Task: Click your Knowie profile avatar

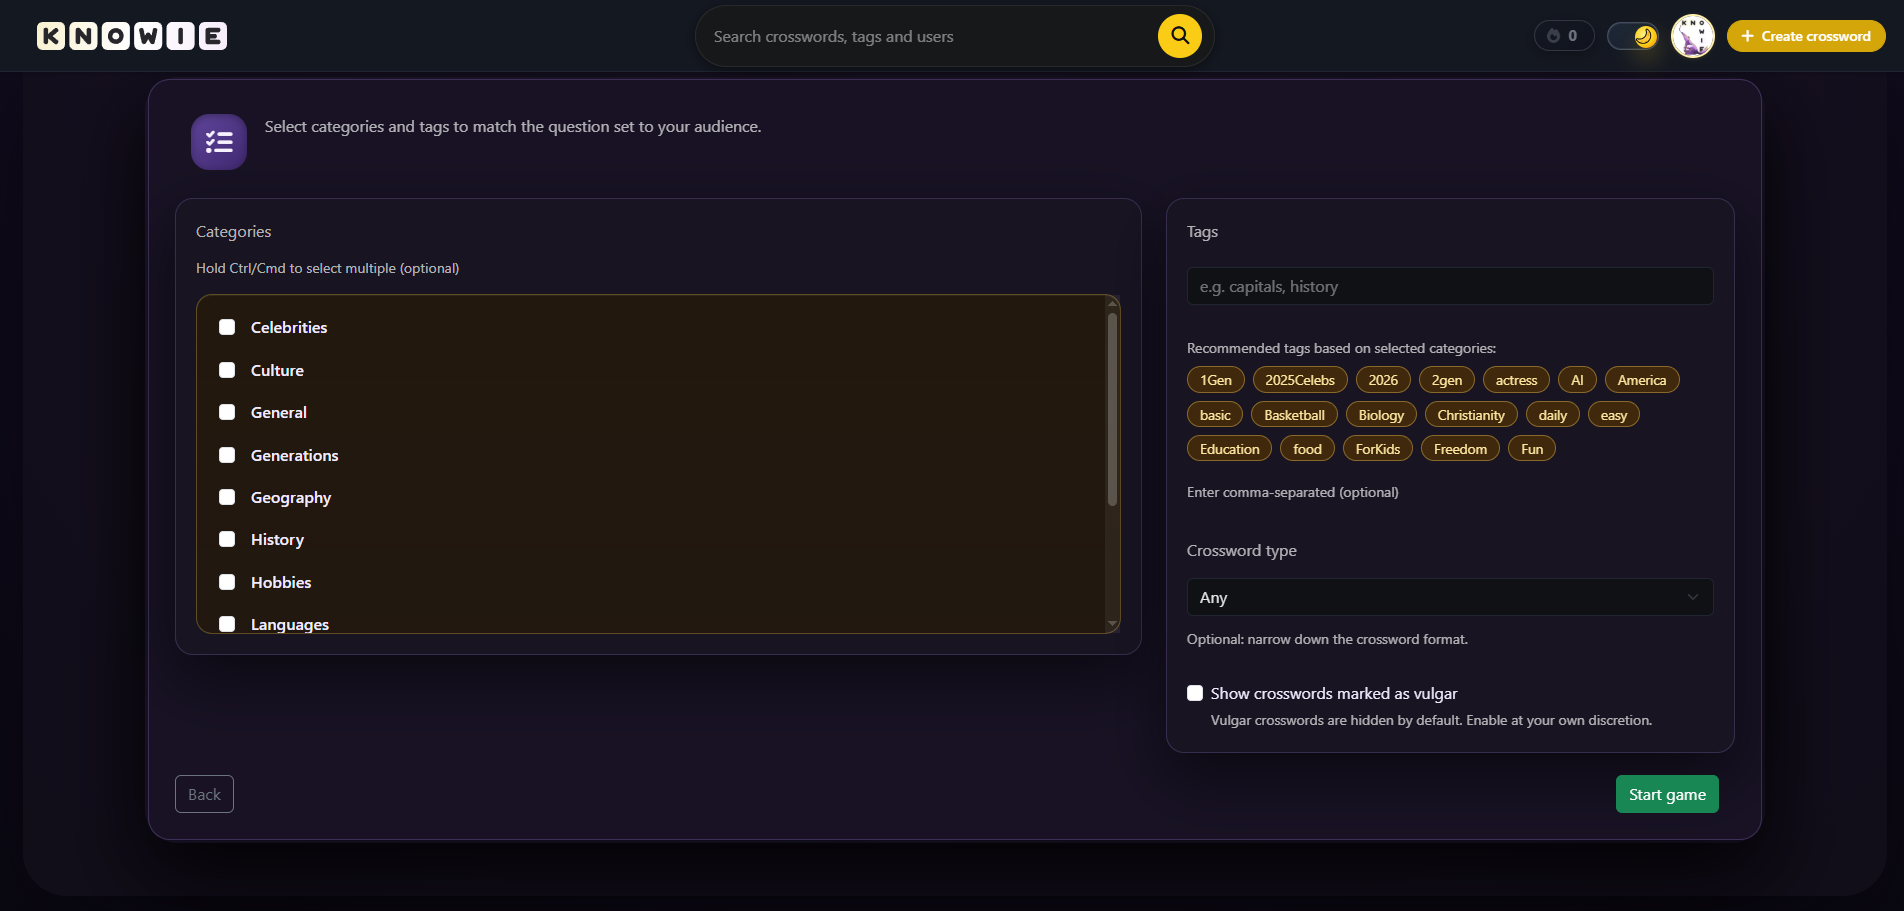Action: pos(1692,35)
